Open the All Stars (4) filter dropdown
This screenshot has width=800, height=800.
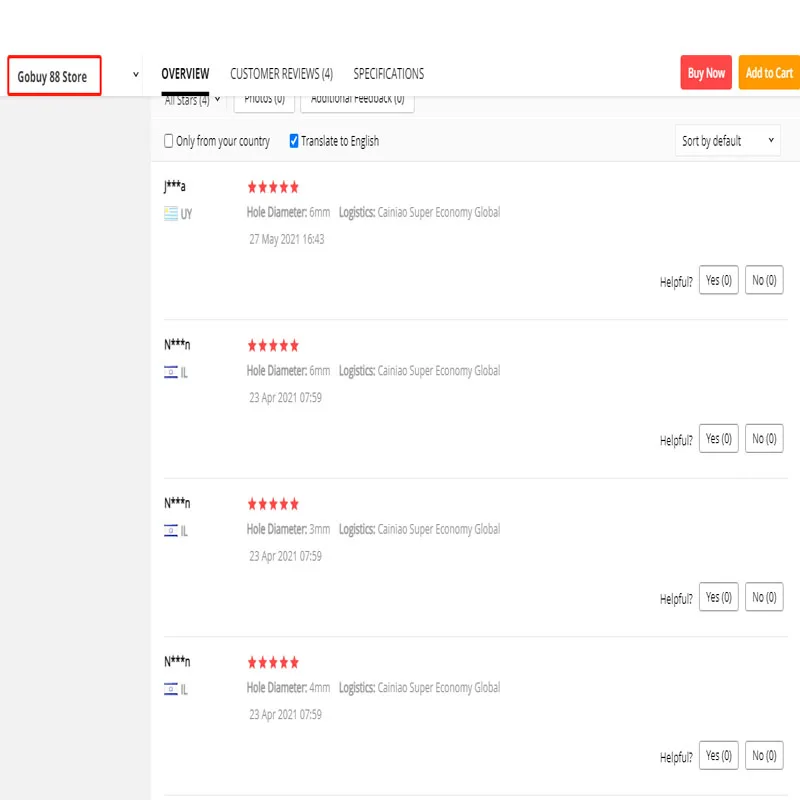point(192,100)
